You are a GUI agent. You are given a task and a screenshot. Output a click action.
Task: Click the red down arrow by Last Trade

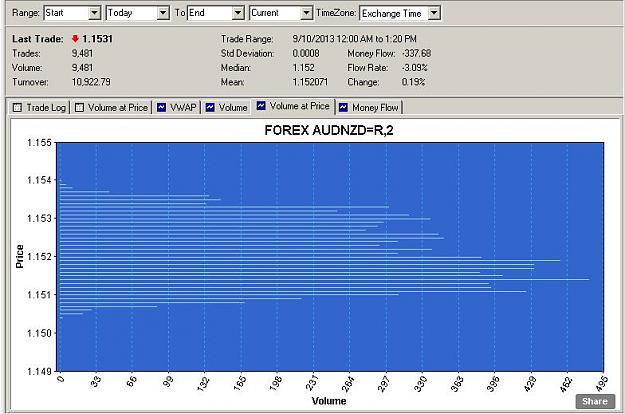click(x=75, y=39)
